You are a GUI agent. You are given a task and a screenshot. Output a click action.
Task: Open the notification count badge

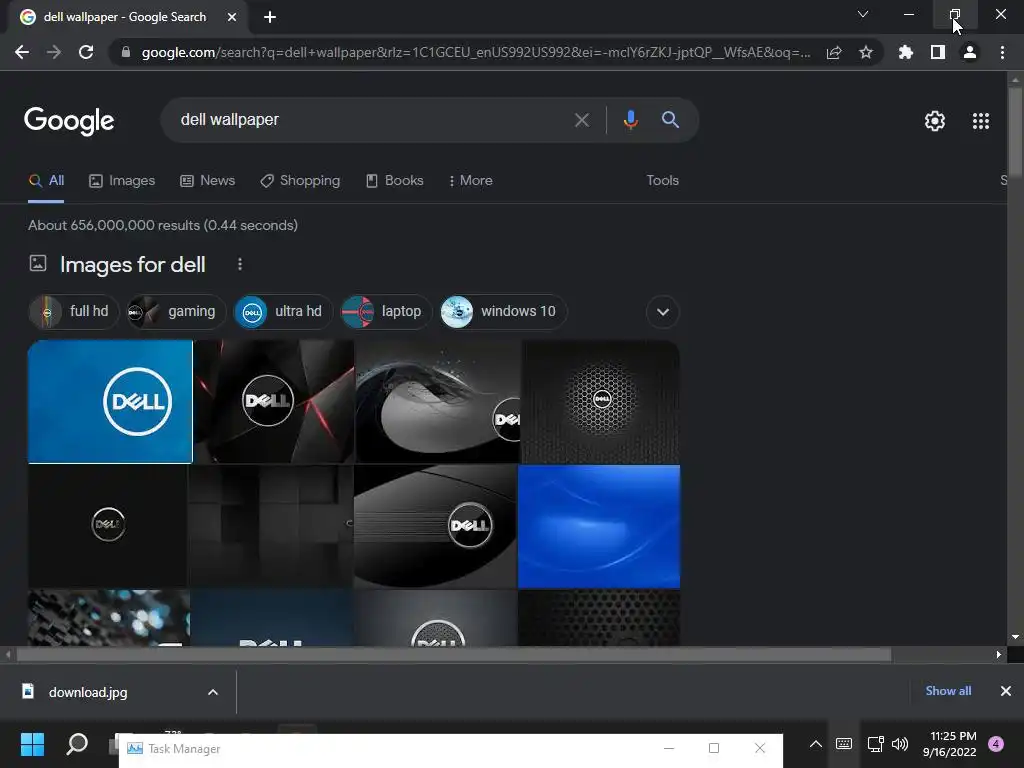pyautogui.click(x=996, y=744)
